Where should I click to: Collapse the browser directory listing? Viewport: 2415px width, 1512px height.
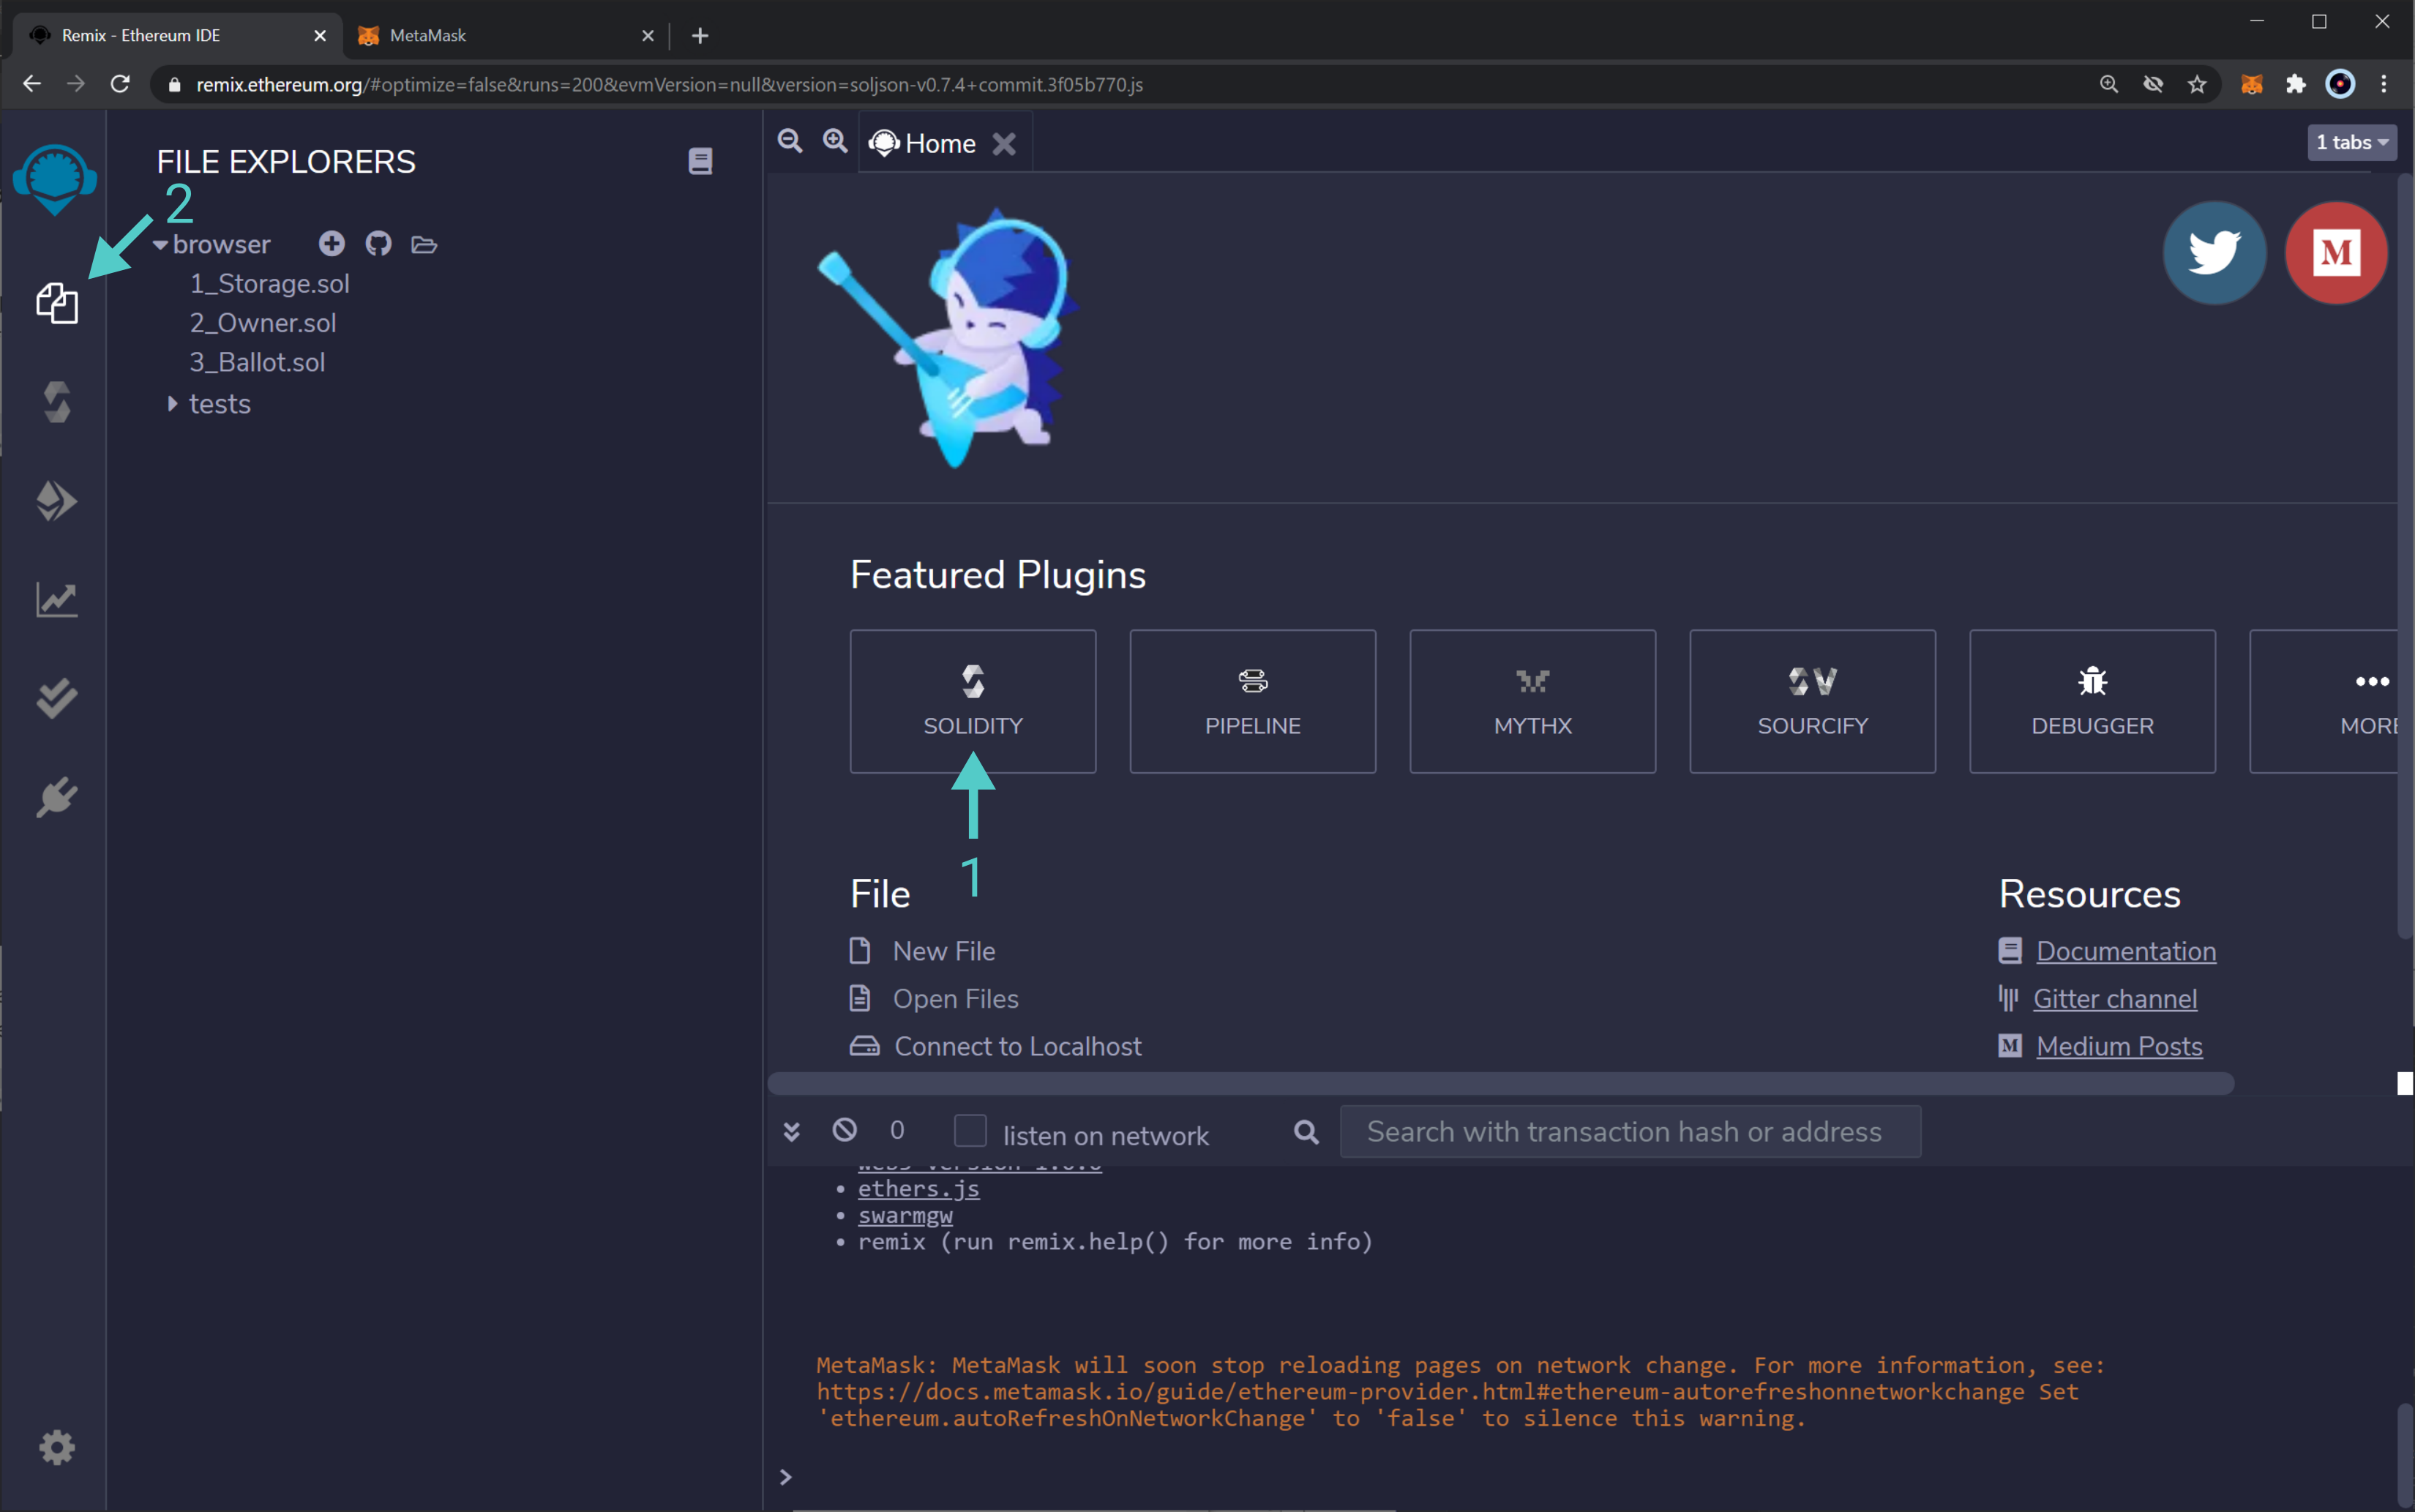pos(162,244)
